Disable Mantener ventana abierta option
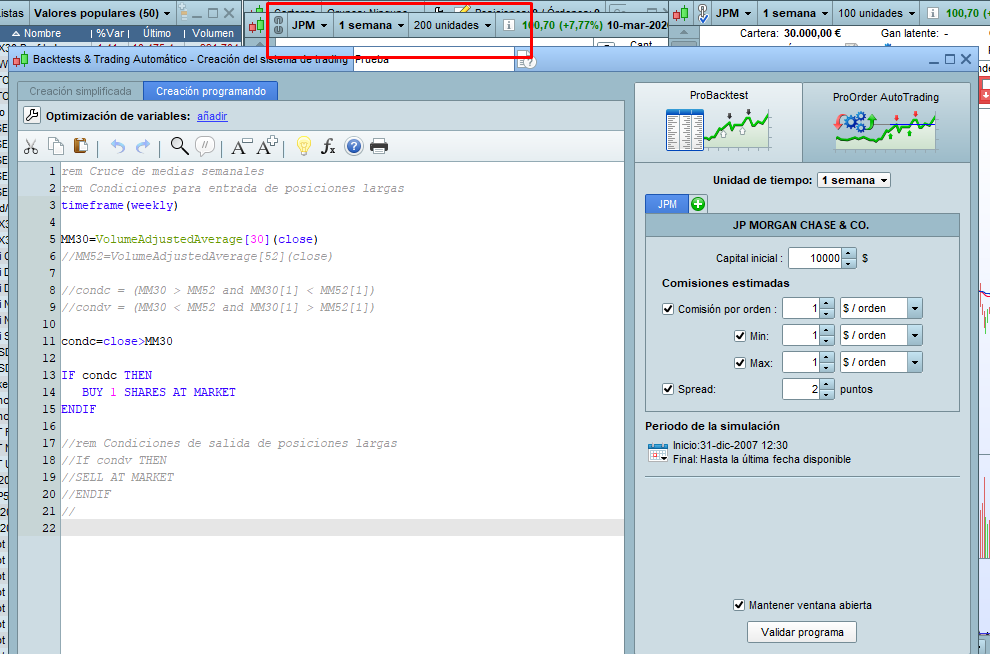 739,605
